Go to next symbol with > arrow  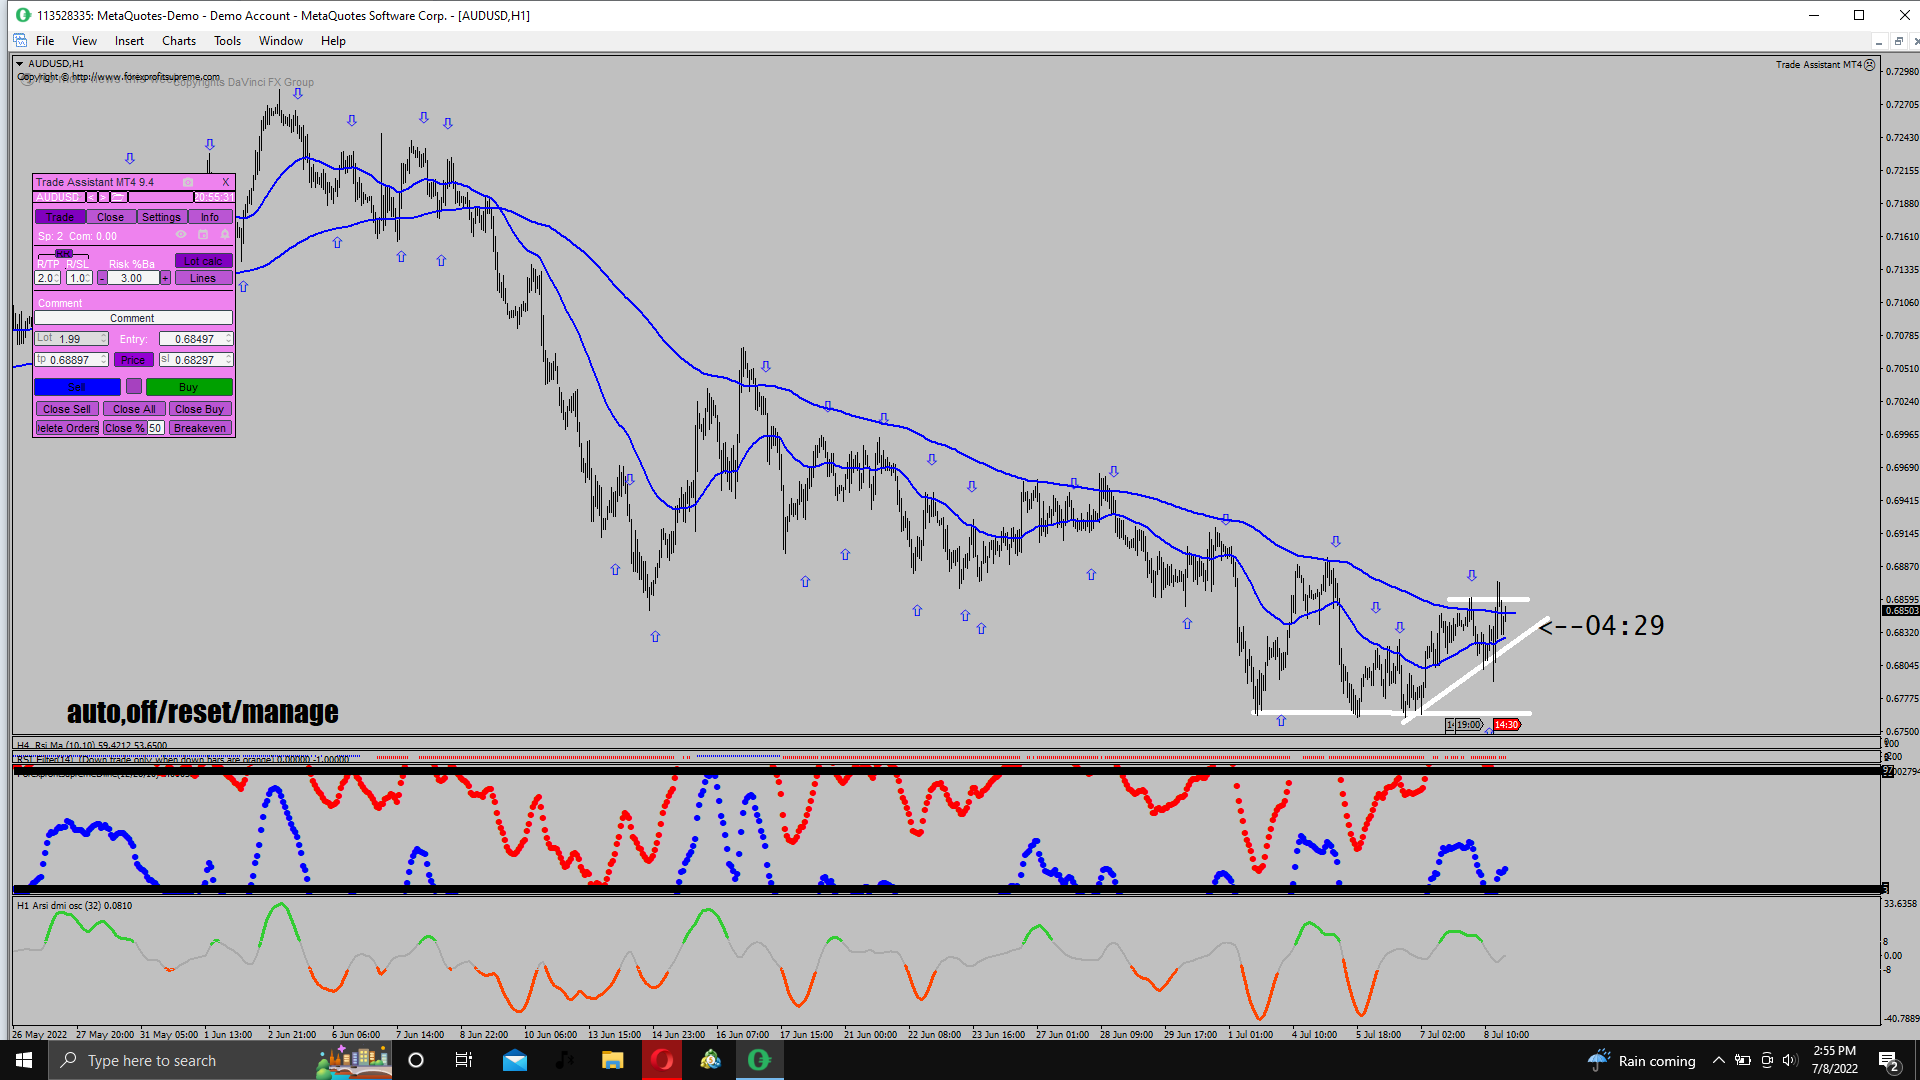(103, 197)
